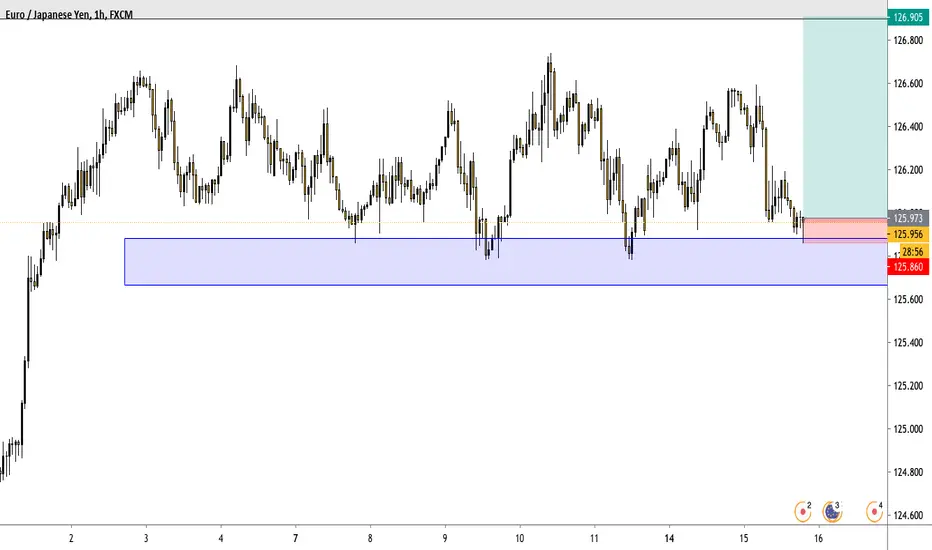Open the Japan economic event icon marked 4

click(x=874, y=511)
